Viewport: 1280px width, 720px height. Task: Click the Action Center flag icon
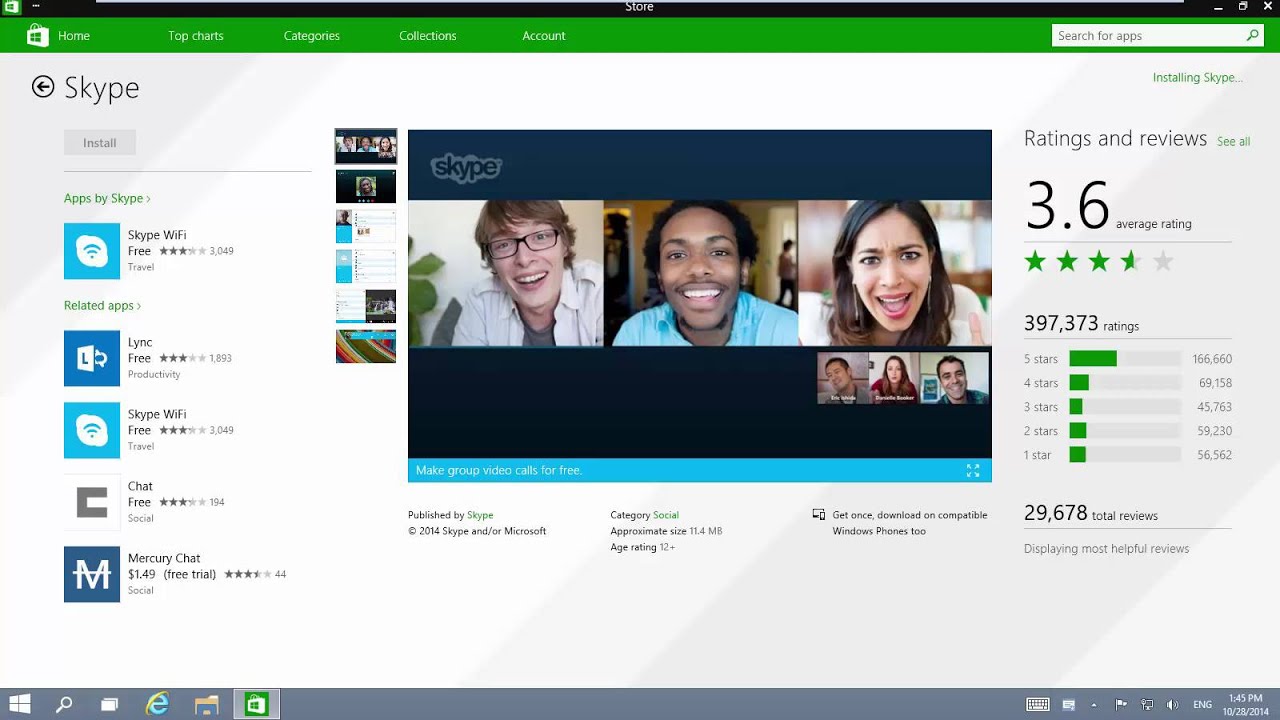point(1121,704)
